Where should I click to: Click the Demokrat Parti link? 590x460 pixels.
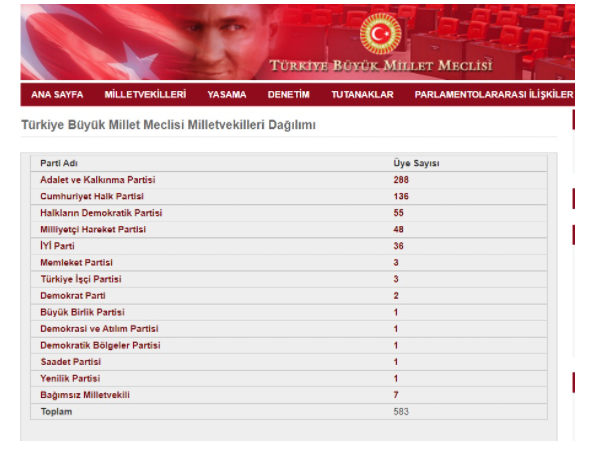pyautogui.click(x=73, y=296)
